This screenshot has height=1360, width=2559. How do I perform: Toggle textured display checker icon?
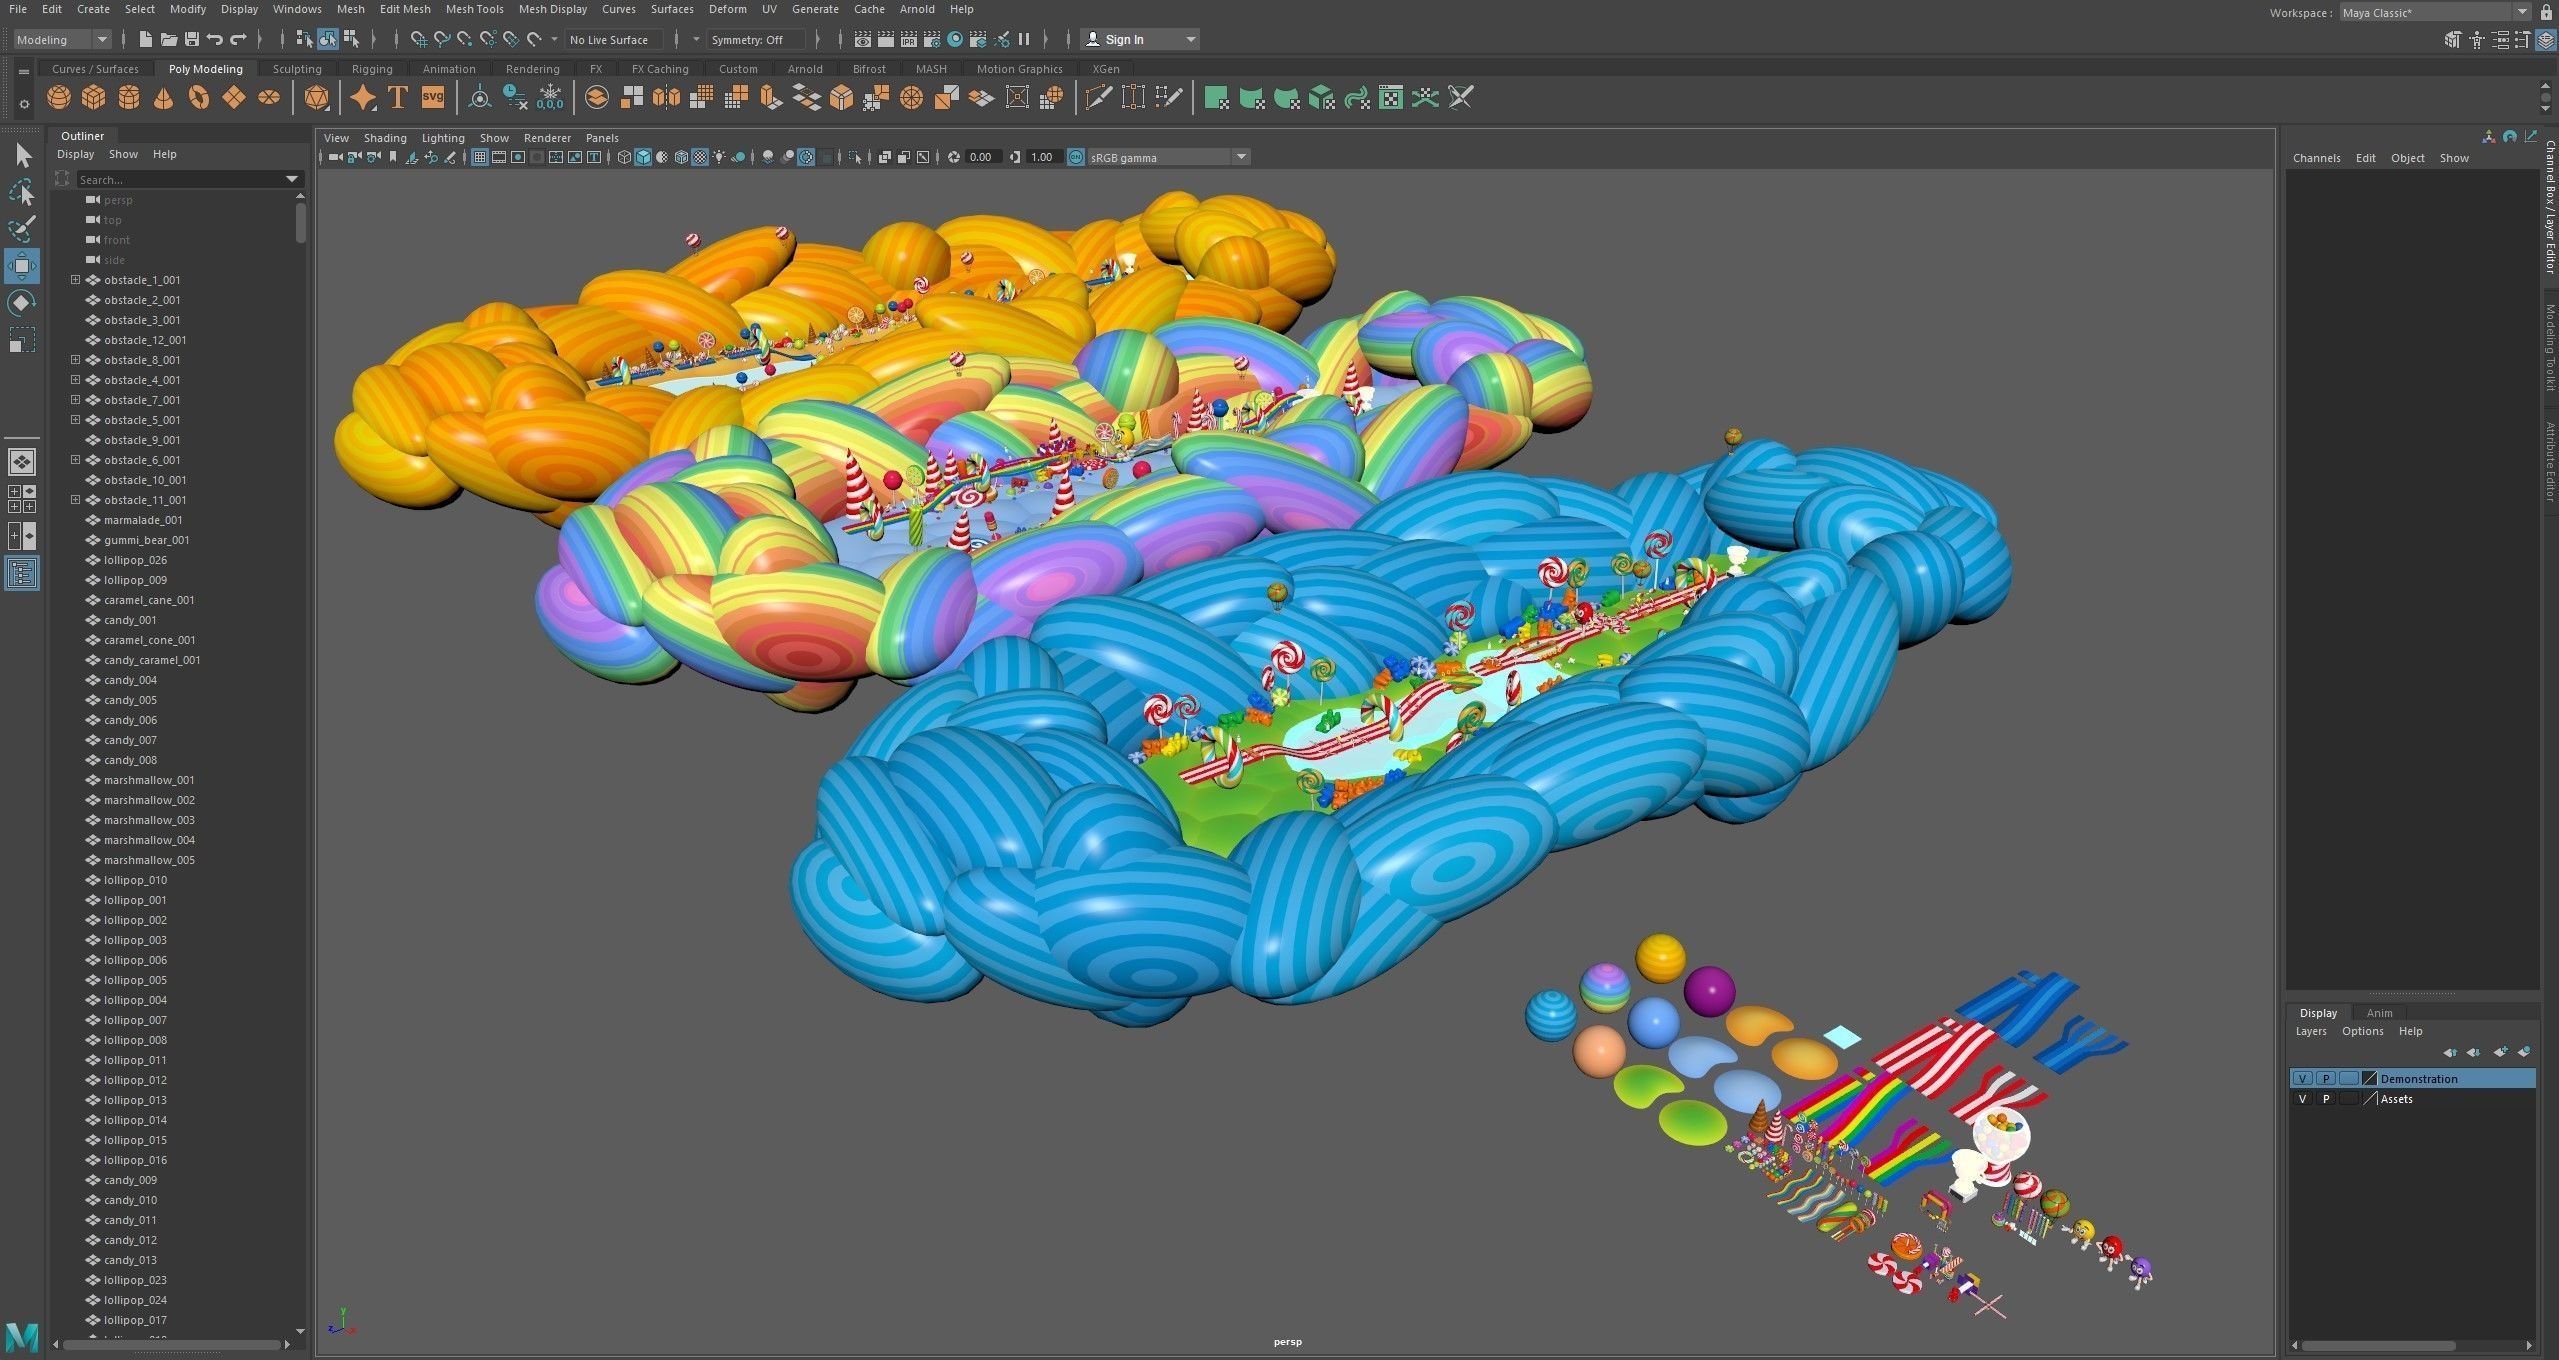tap(700, 157)
